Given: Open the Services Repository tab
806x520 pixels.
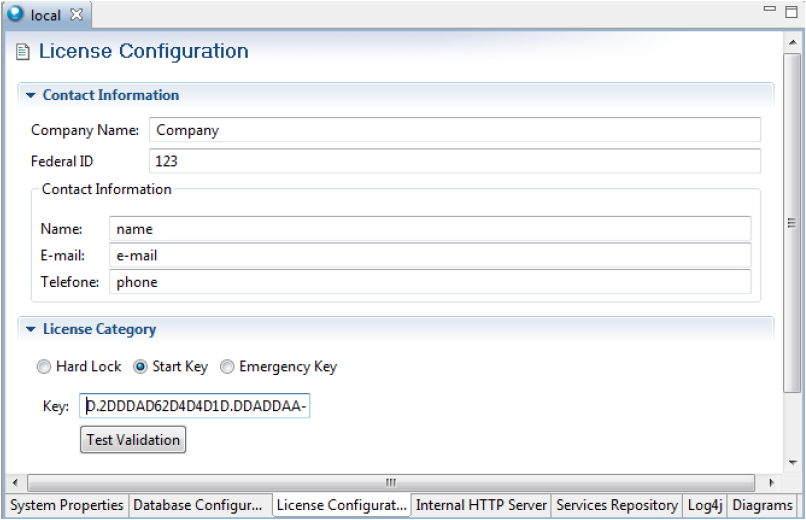Looking at the screenshot, I should (617, 505).
